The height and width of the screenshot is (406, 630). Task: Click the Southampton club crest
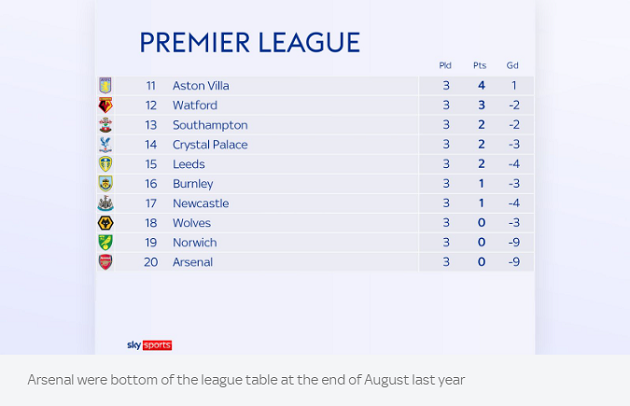(105, 125)
